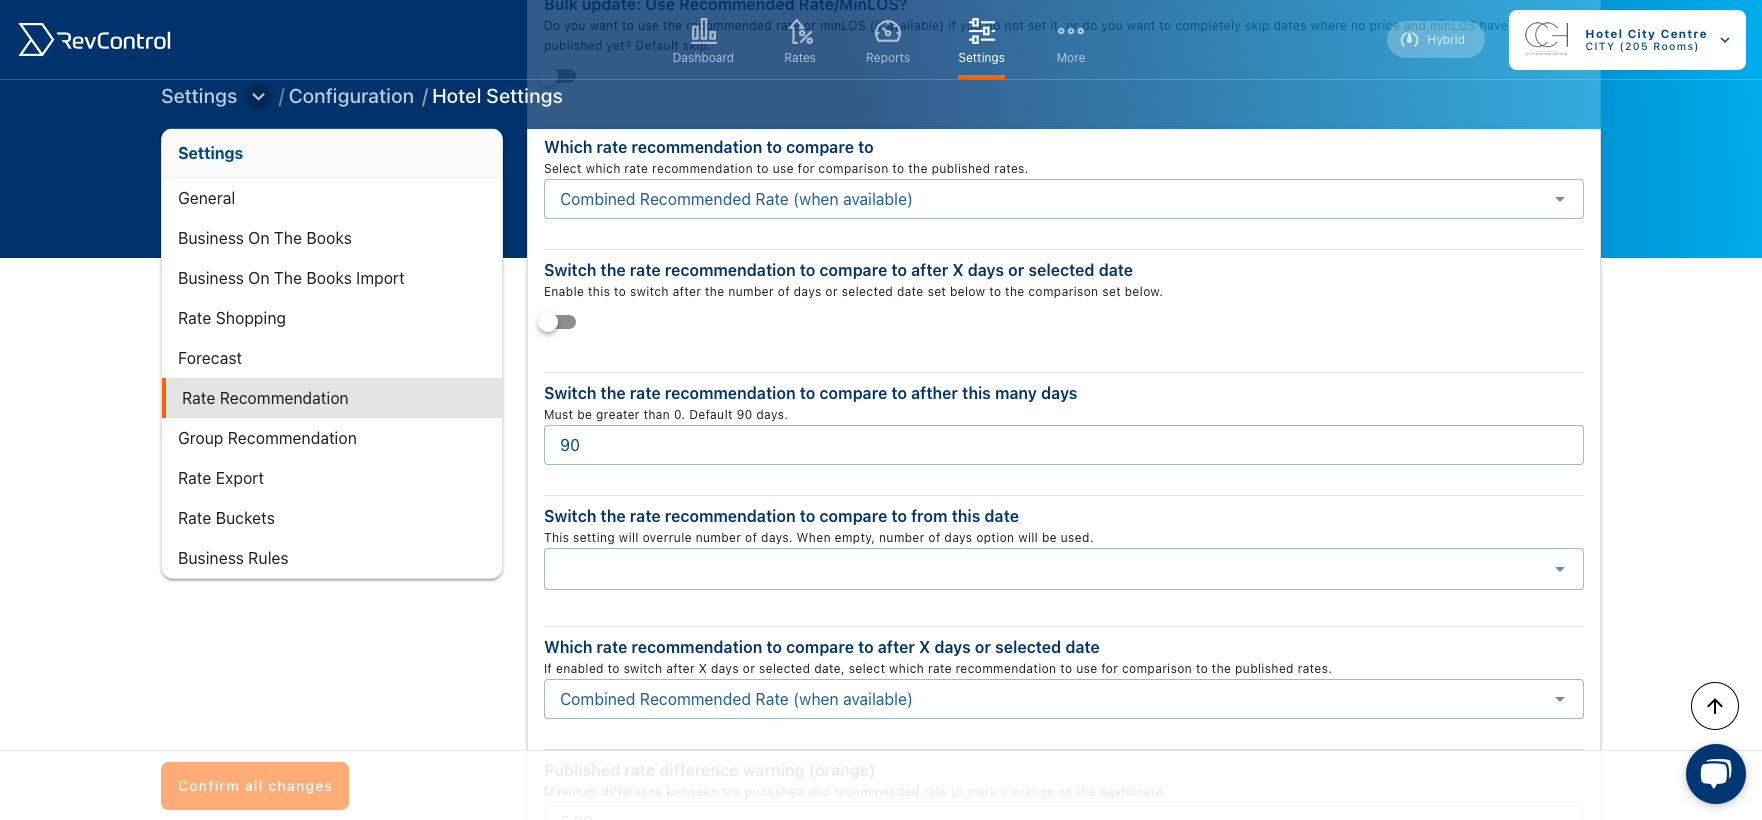Screen dimensions: 1762x820
Task: Open Group Recommendation settings
Action: tap(332, 438)
